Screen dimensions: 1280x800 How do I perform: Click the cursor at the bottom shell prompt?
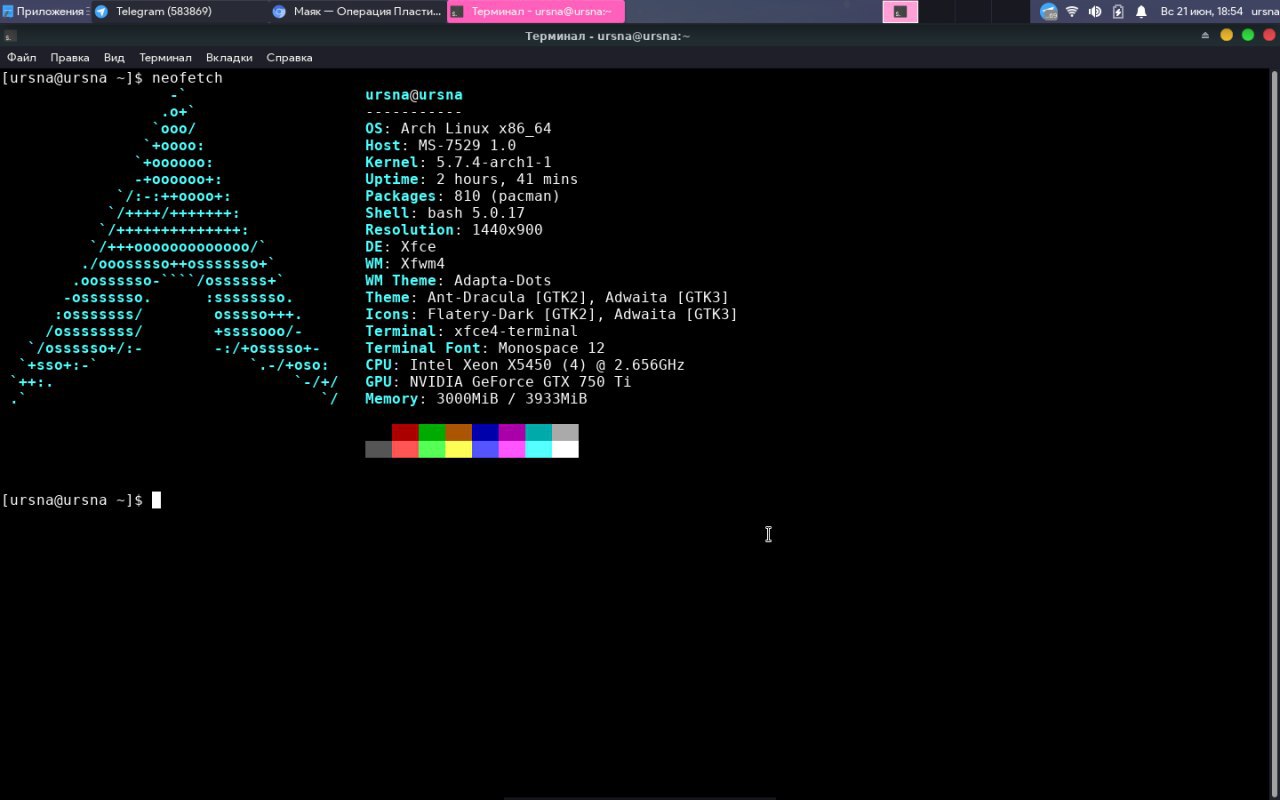pos(156,500)
